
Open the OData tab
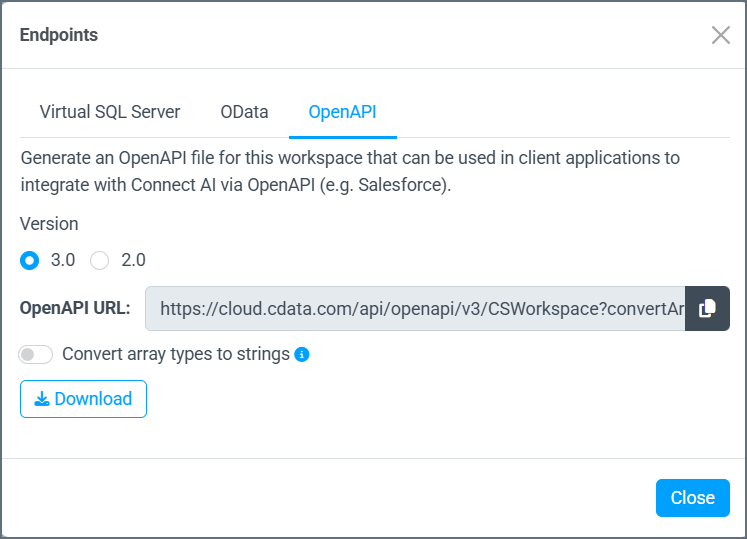(x=244, y=112)
